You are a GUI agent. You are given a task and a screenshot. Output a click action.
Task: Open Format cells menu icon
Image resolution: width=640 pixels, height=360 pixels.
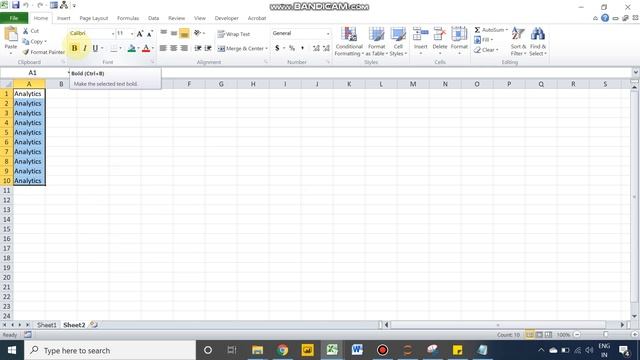coord(459,34)
